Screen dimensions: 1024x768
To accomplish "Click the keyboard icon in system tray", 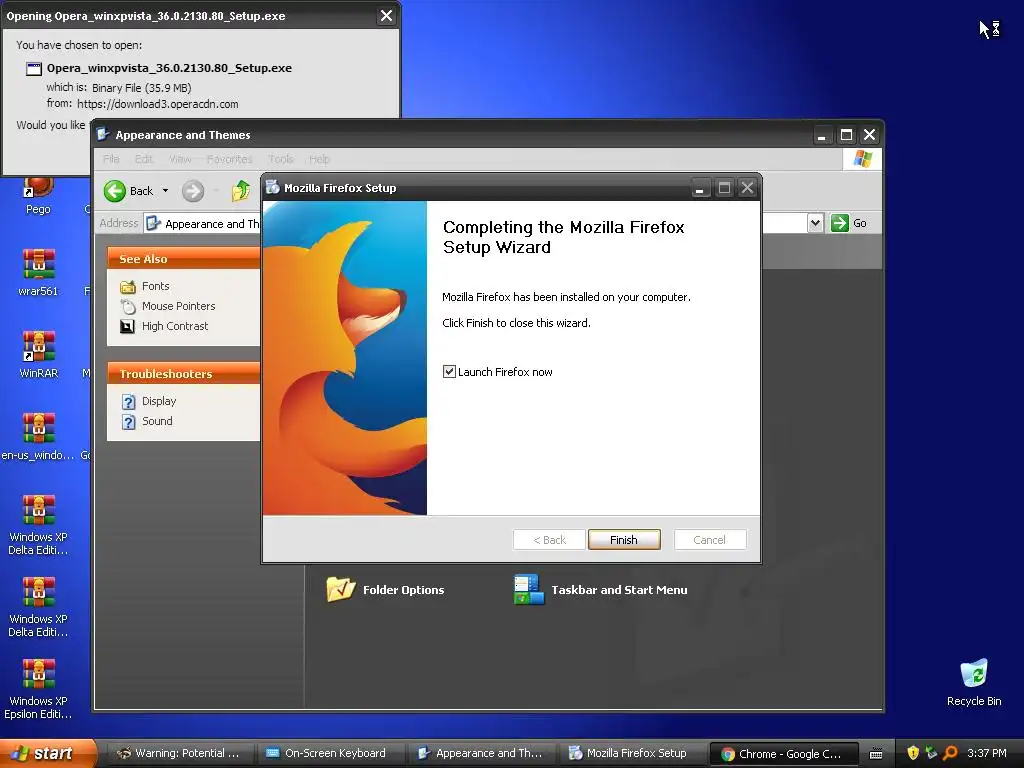I will point(876,754).
